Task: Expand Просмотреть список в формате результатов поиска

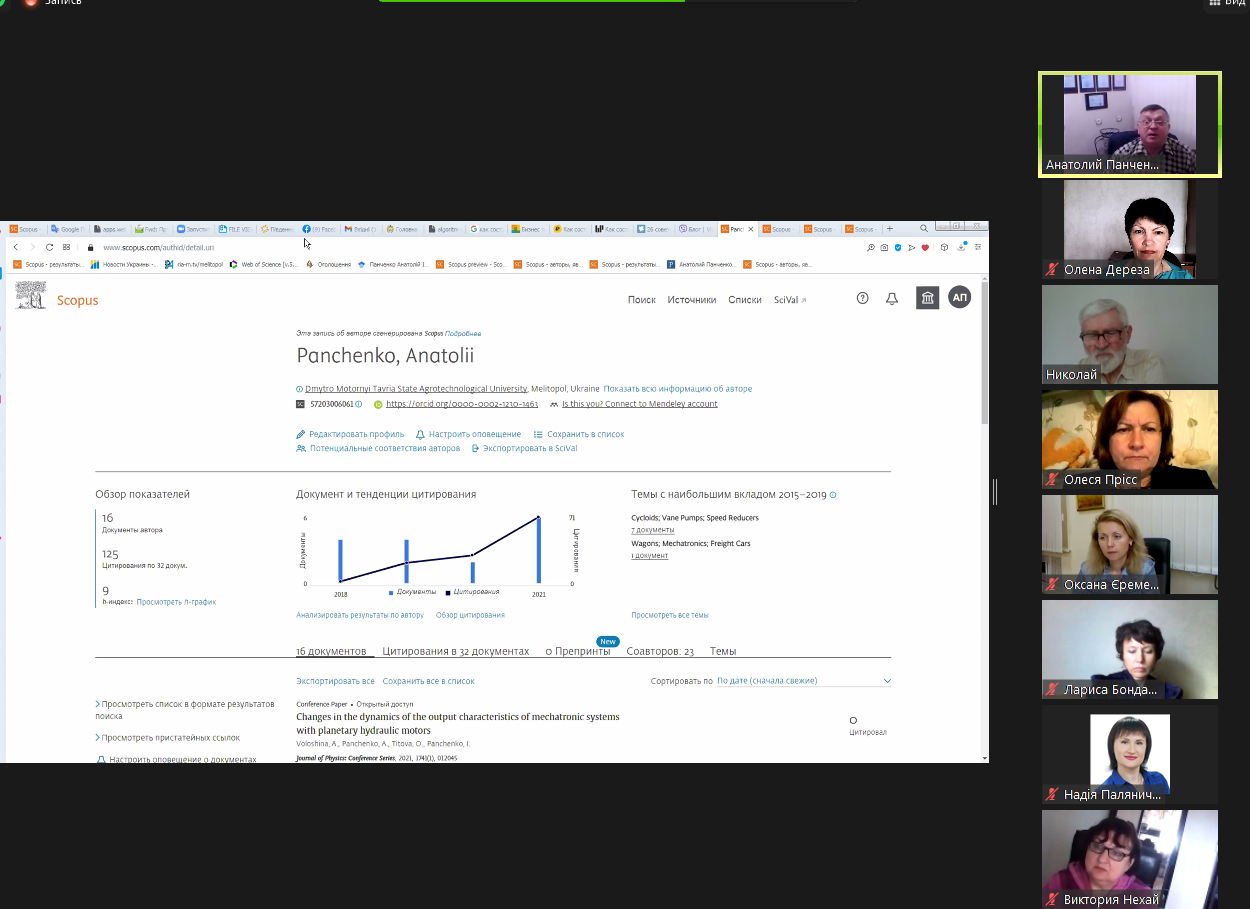Action: pyautogui.click(x=185, y=710)
